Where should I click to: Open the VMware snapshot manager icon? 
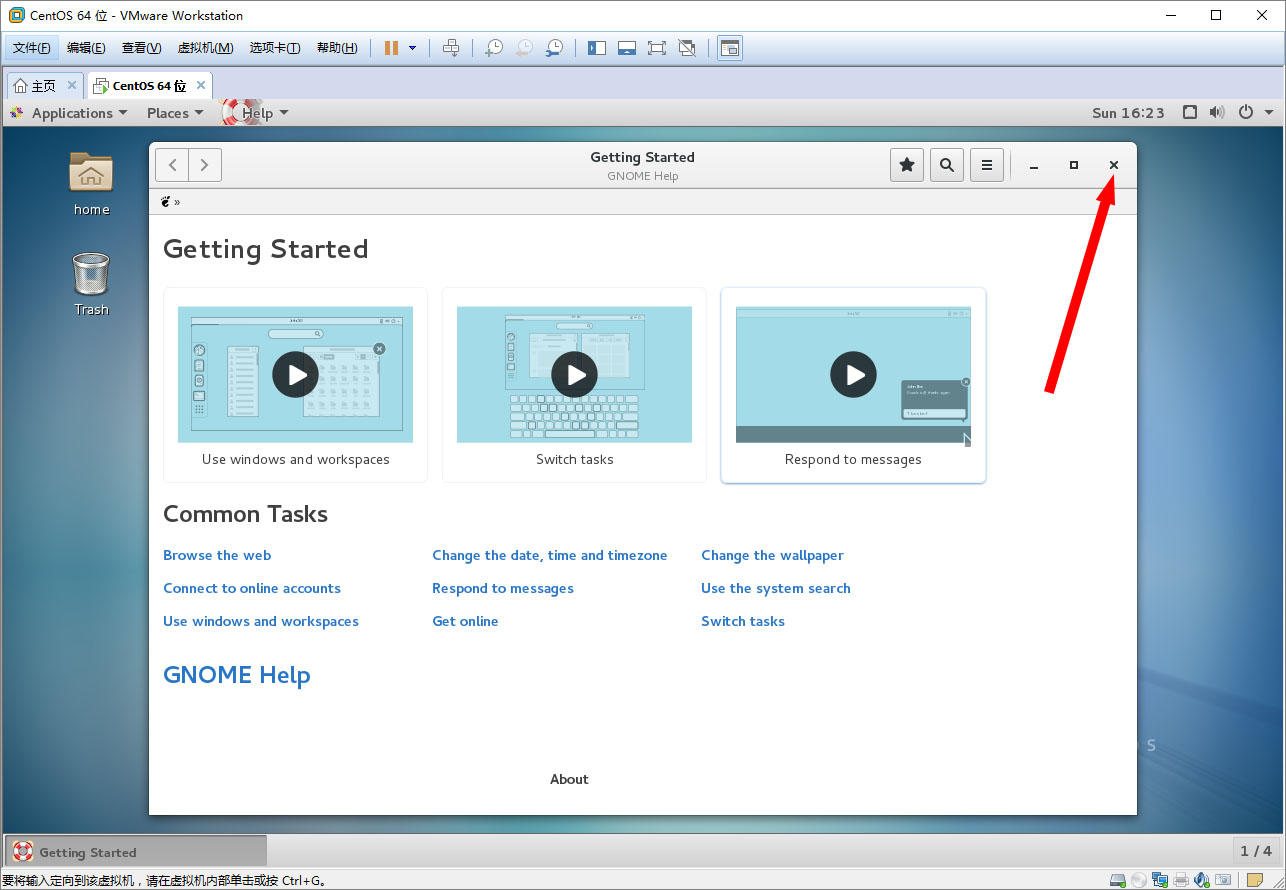(553, 48)
